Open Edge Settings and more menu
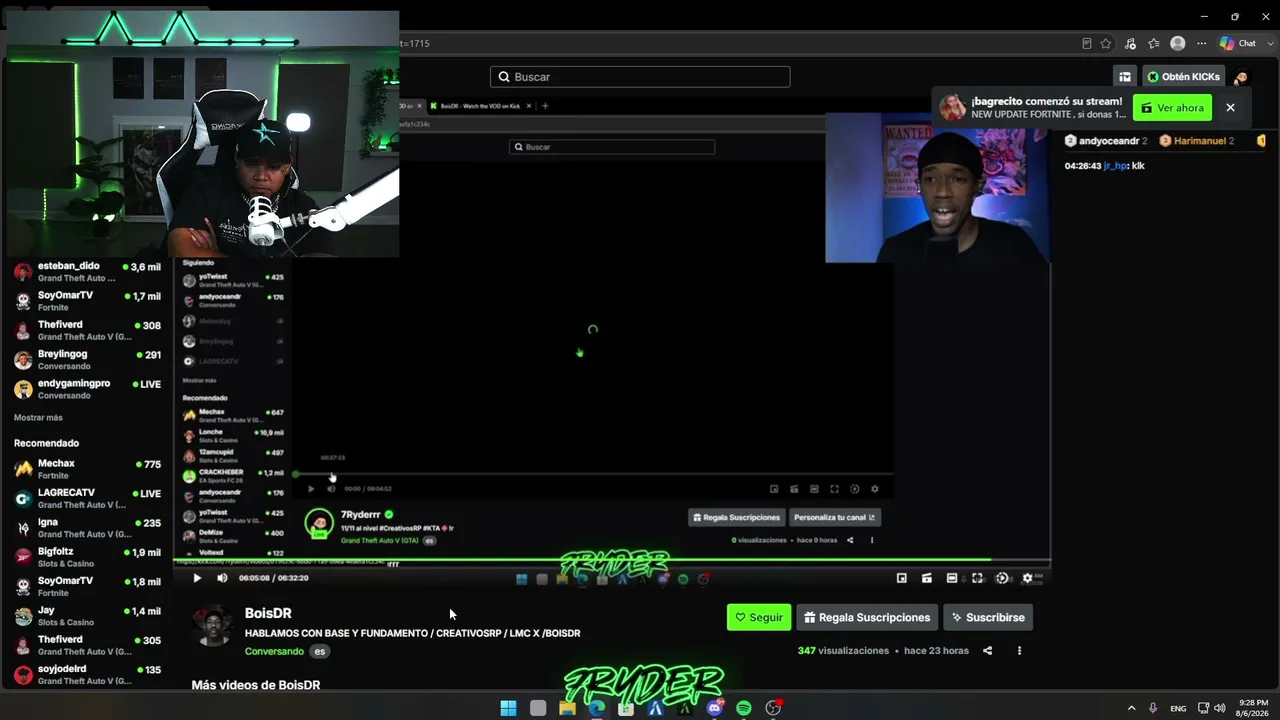1280x720 pixels. pos(1202,43)
